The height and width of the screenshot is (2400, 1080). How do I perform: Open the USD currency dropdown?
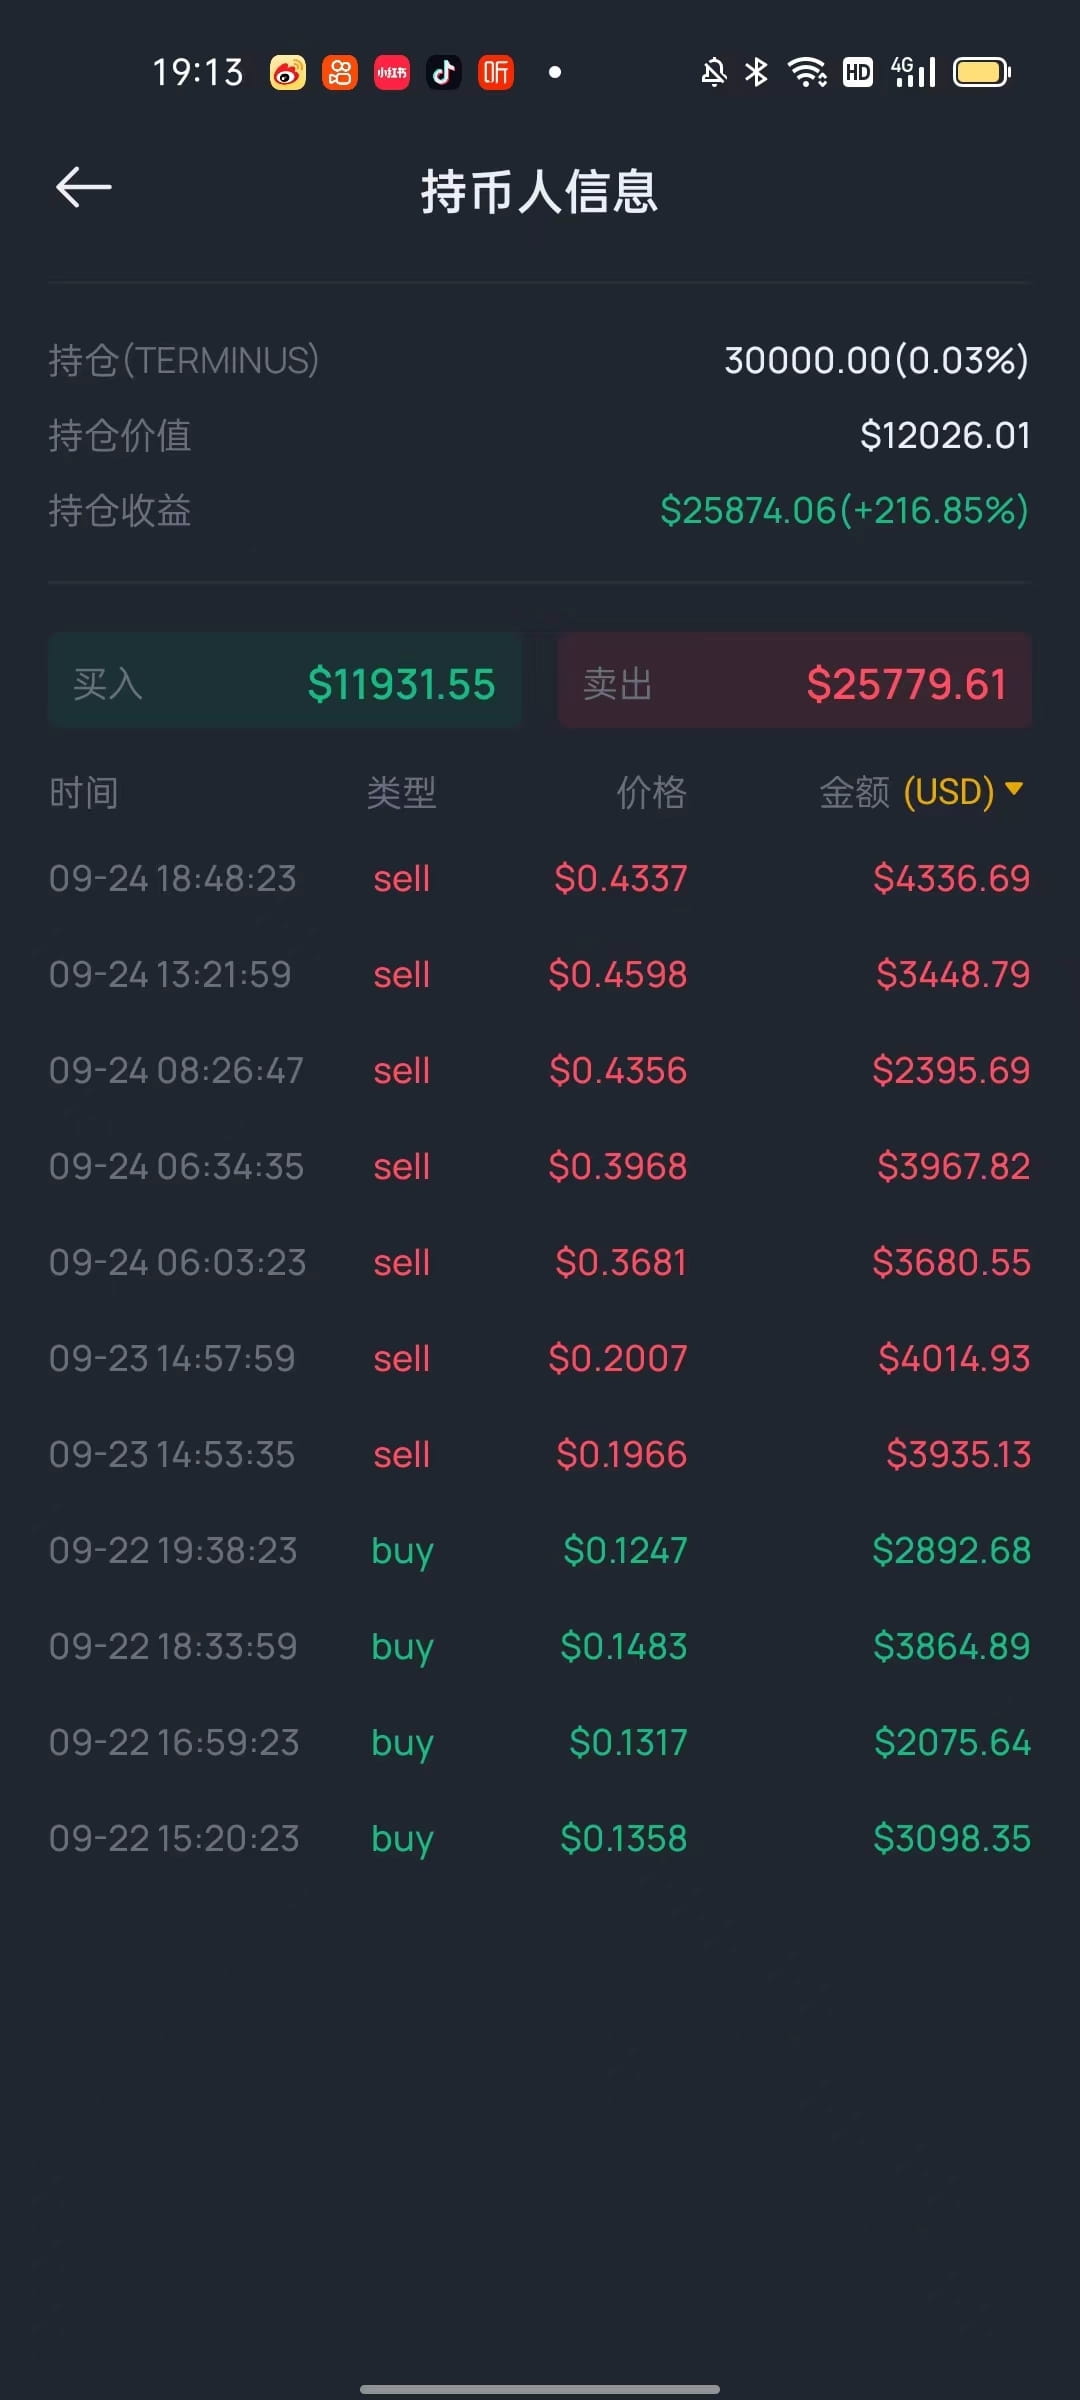949,792
